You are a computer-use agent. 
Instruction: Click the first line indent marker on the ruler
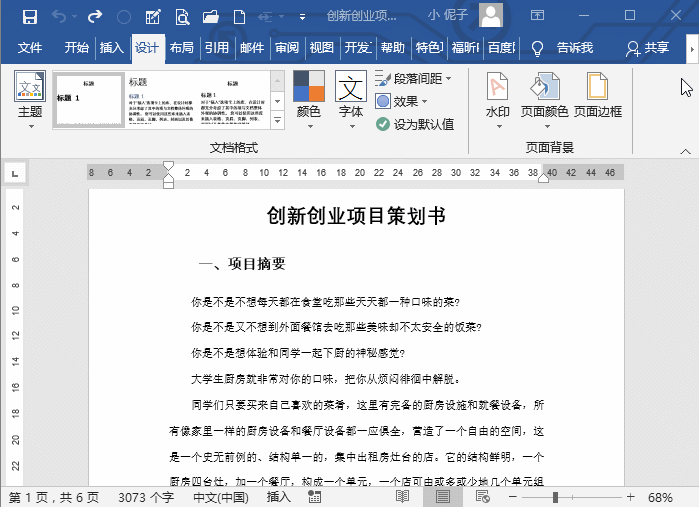point(168,167)
